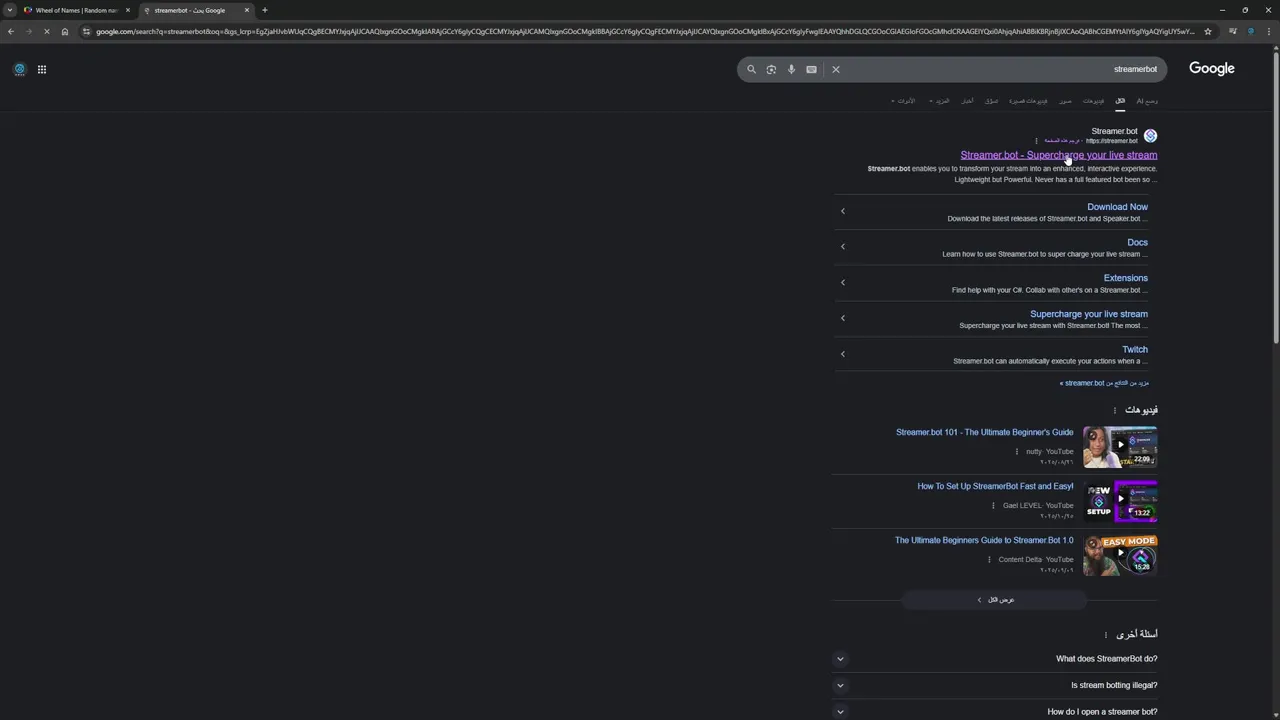The image size is (1280, 720).
Task: Start voice search with the microphone icon
Action: tap(791, 69)
